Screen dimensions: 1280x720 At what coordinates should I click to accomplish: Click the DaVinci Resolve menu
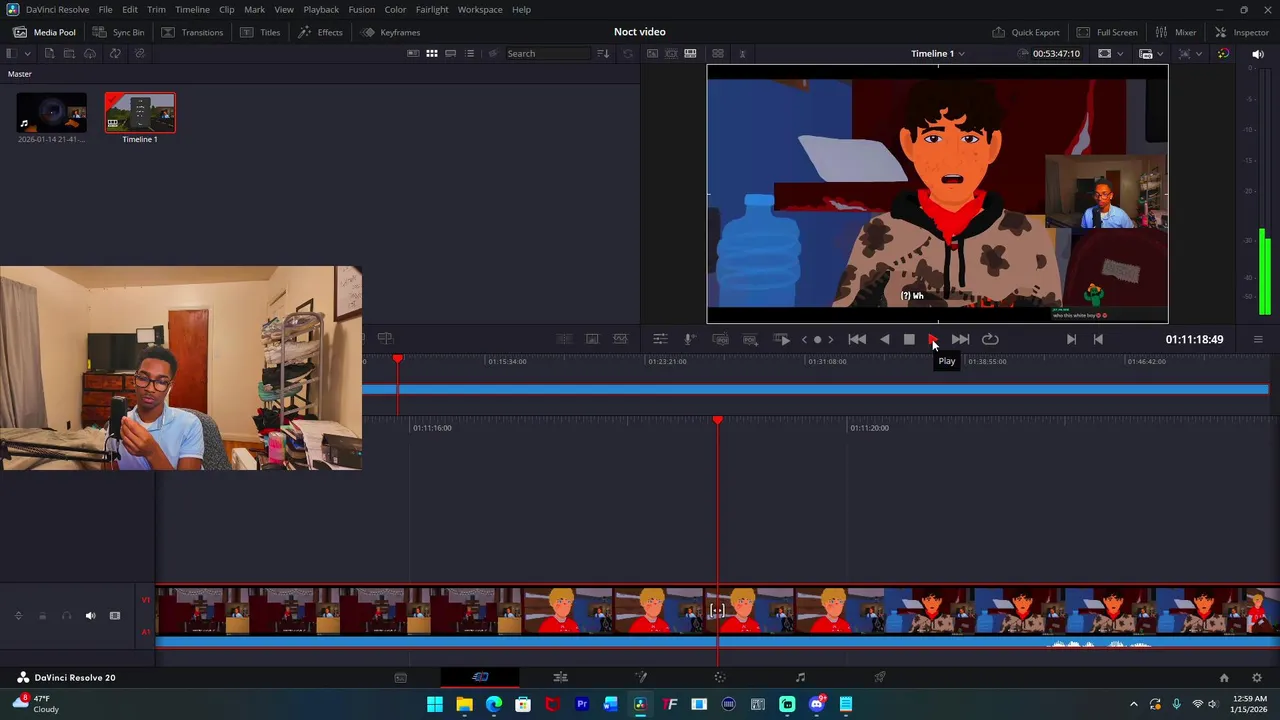coord(57,9)
